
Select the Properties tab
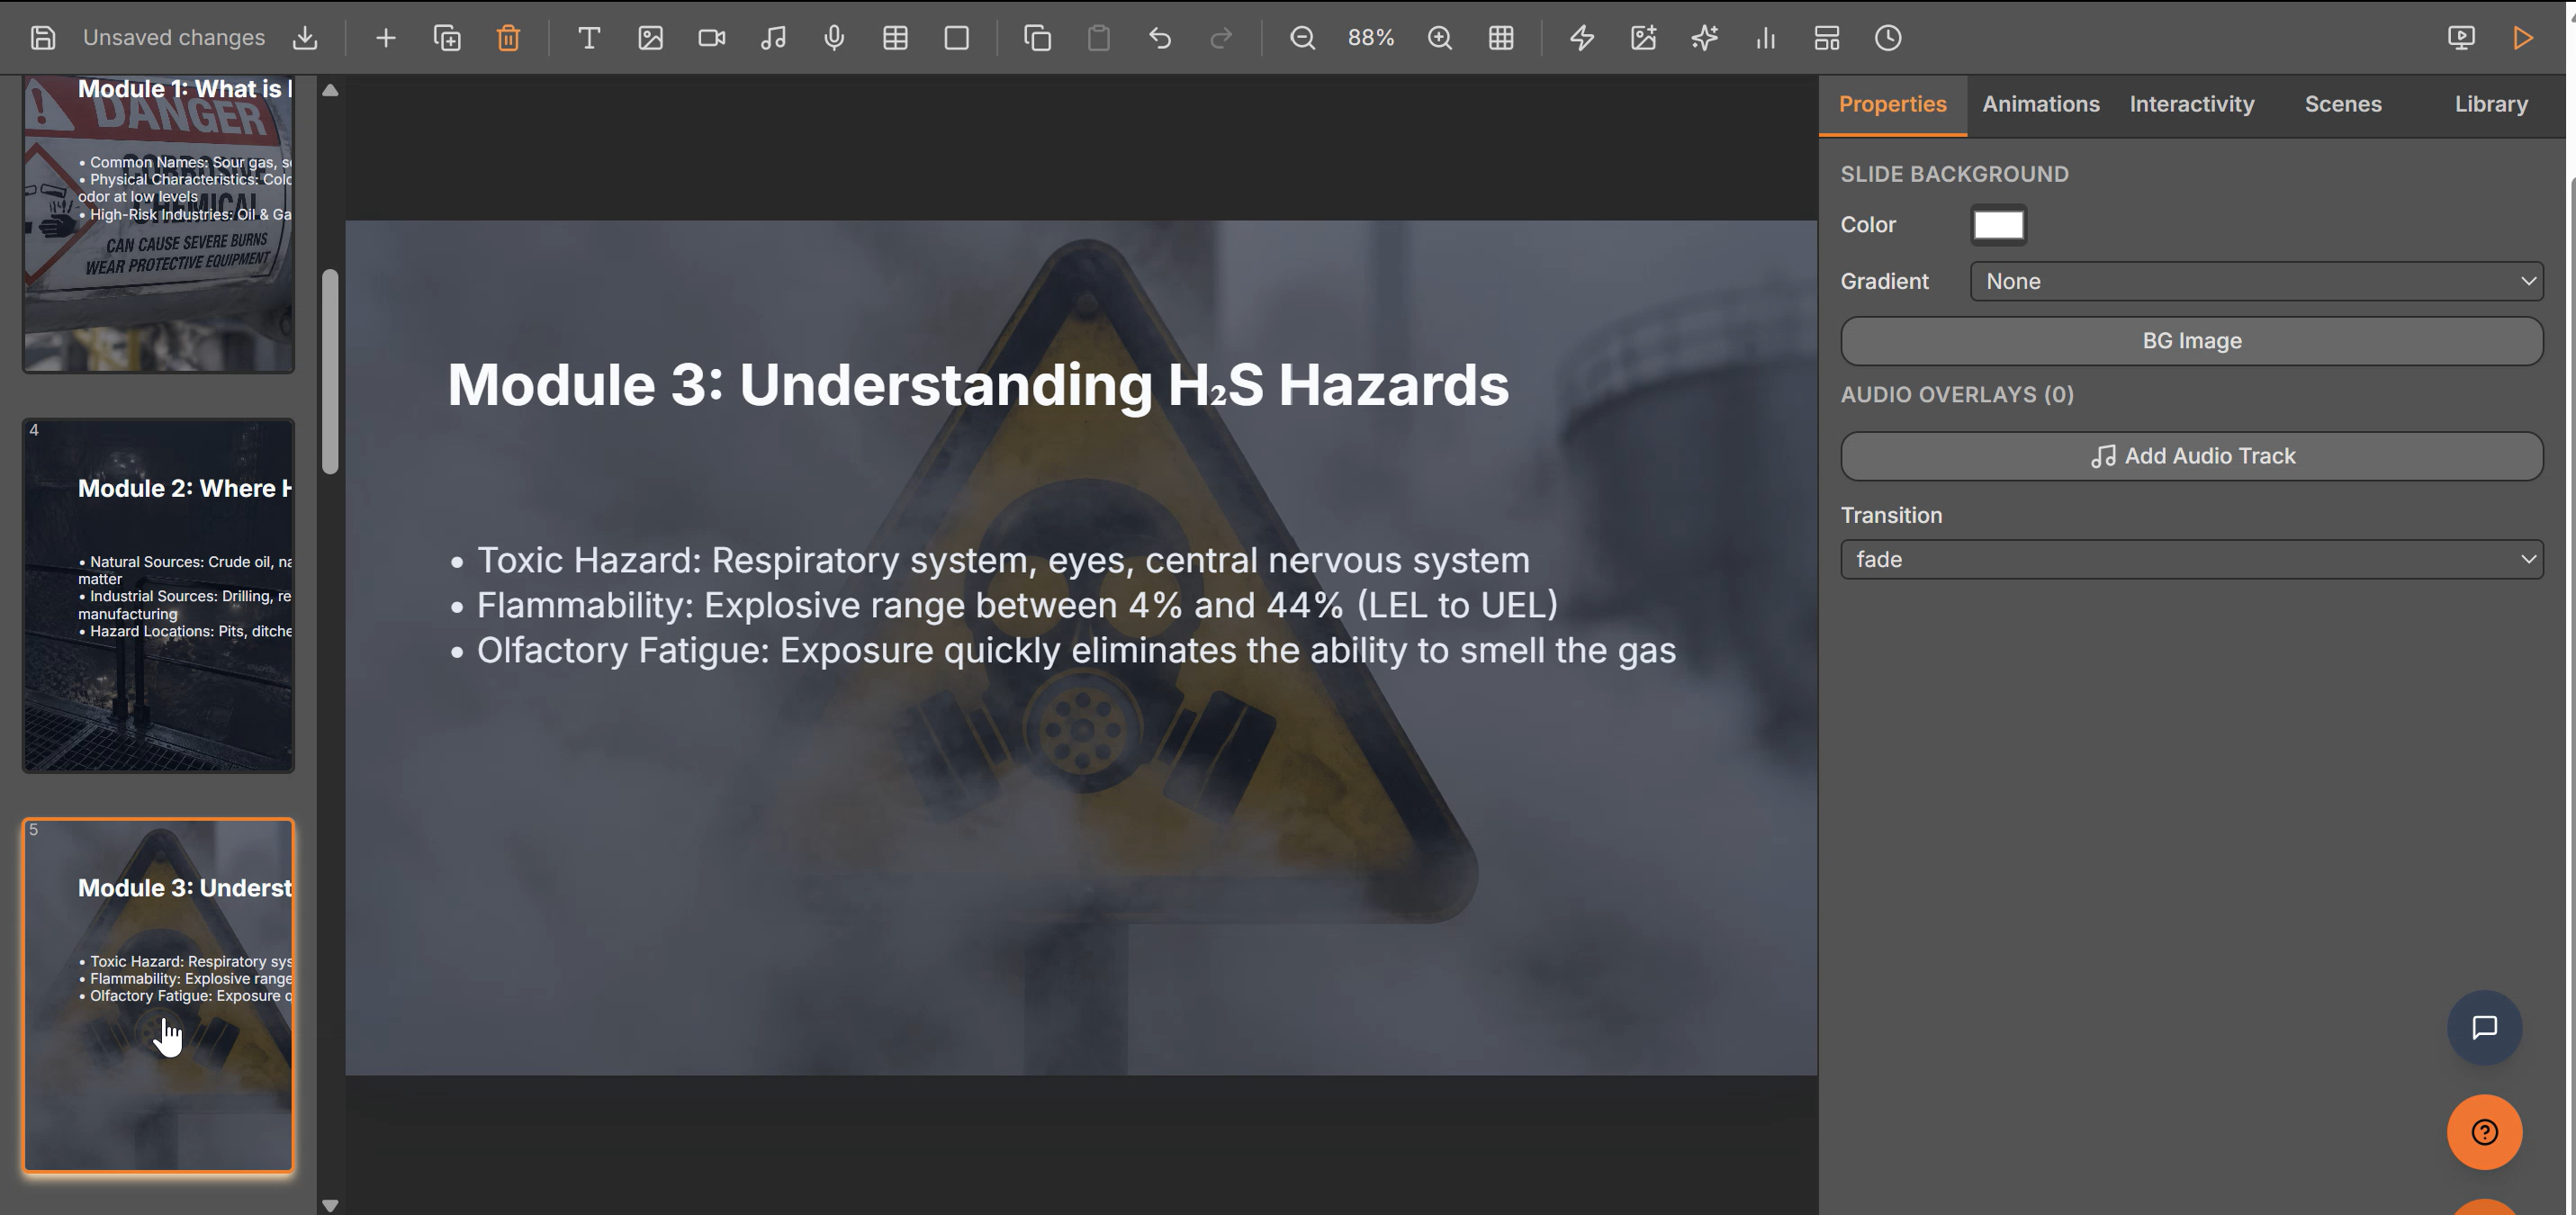click(x=1892, y=104)
